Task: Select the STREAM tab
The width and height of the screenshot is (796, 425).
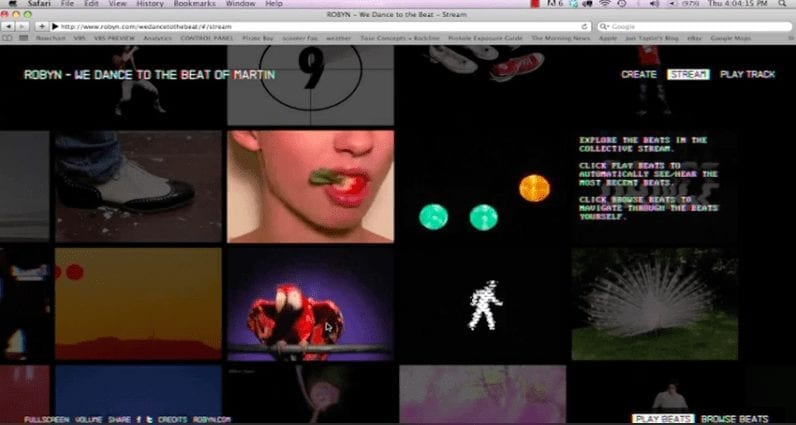Action: pyautogui.click(x=688, y=75)
